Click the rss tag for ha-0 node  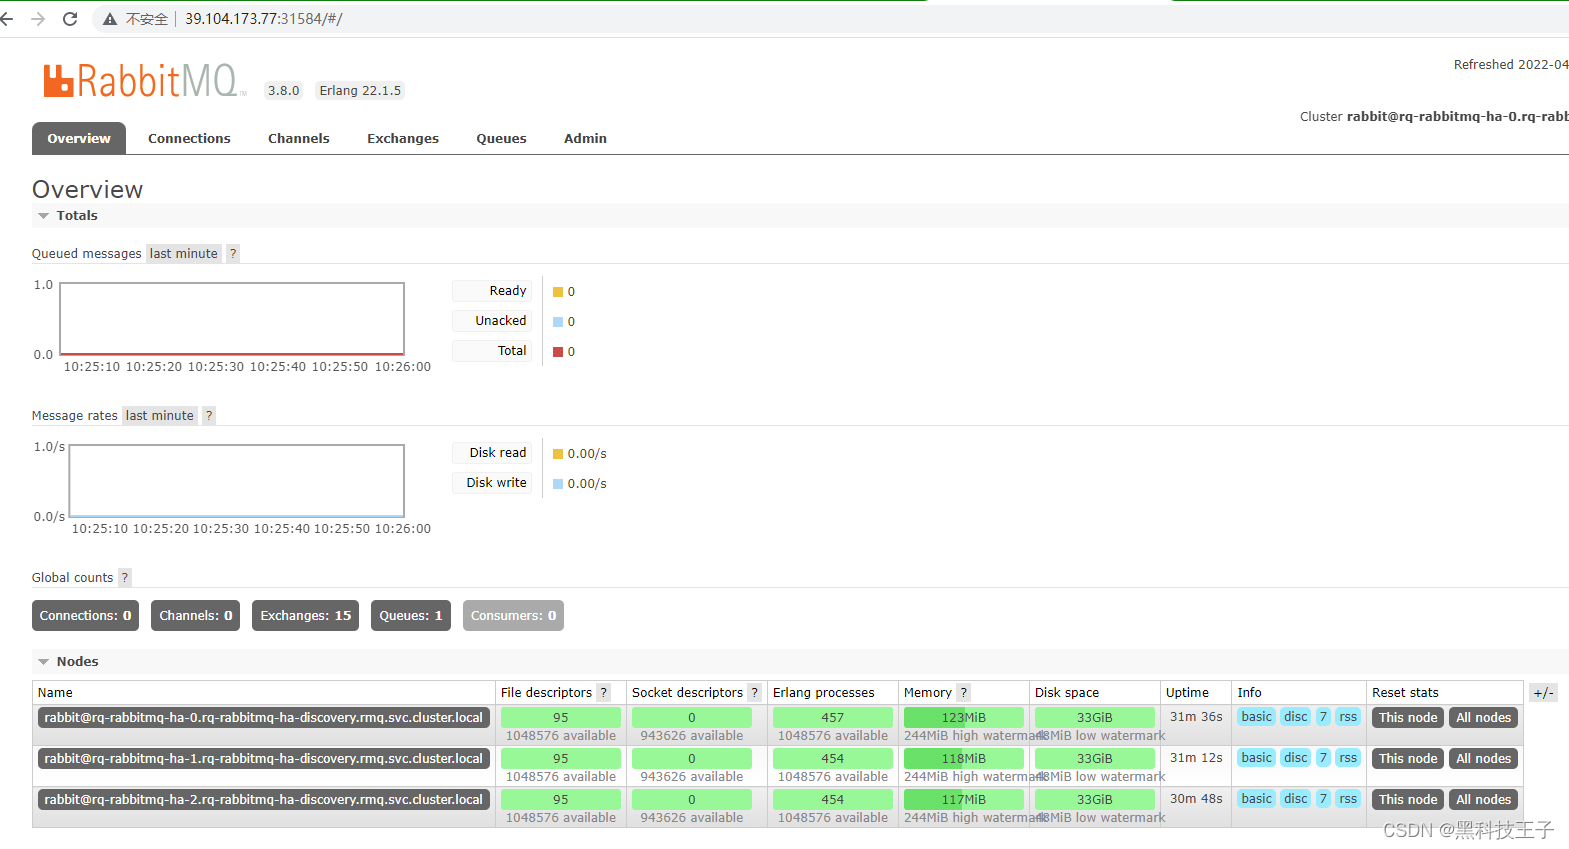point(1348,717)
